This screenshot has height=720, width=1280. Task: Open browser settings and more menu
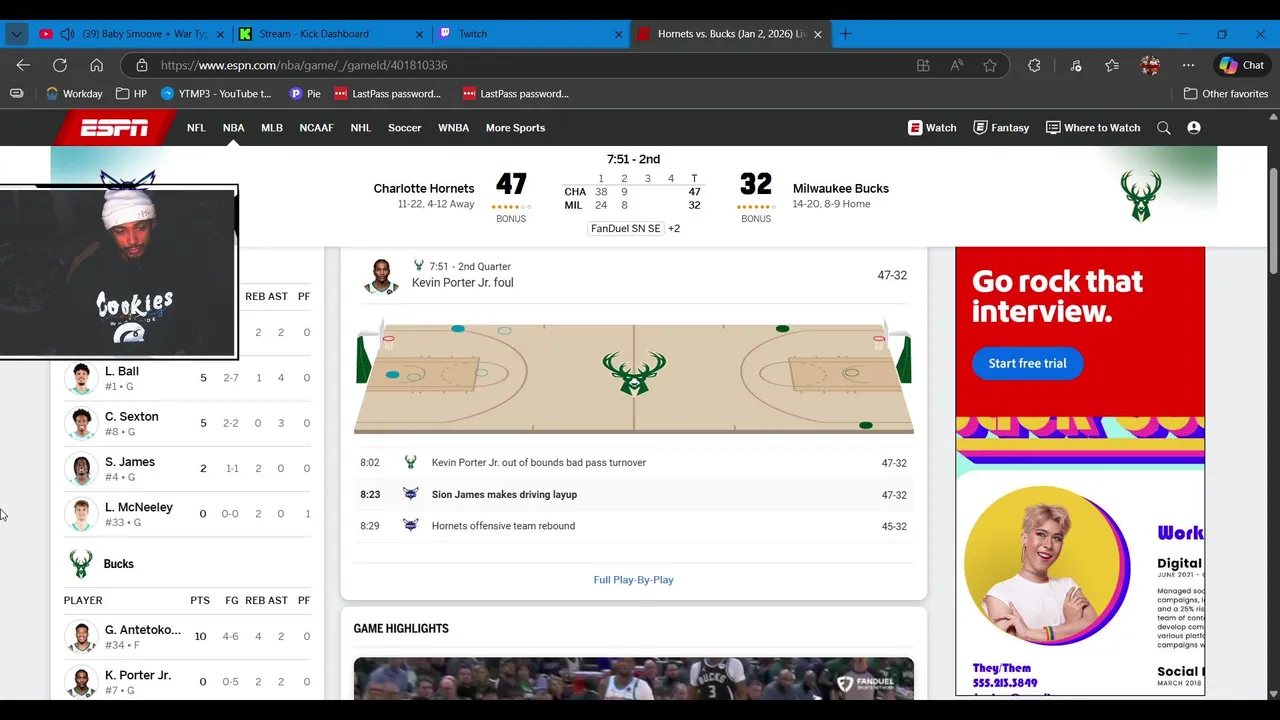1188,65
